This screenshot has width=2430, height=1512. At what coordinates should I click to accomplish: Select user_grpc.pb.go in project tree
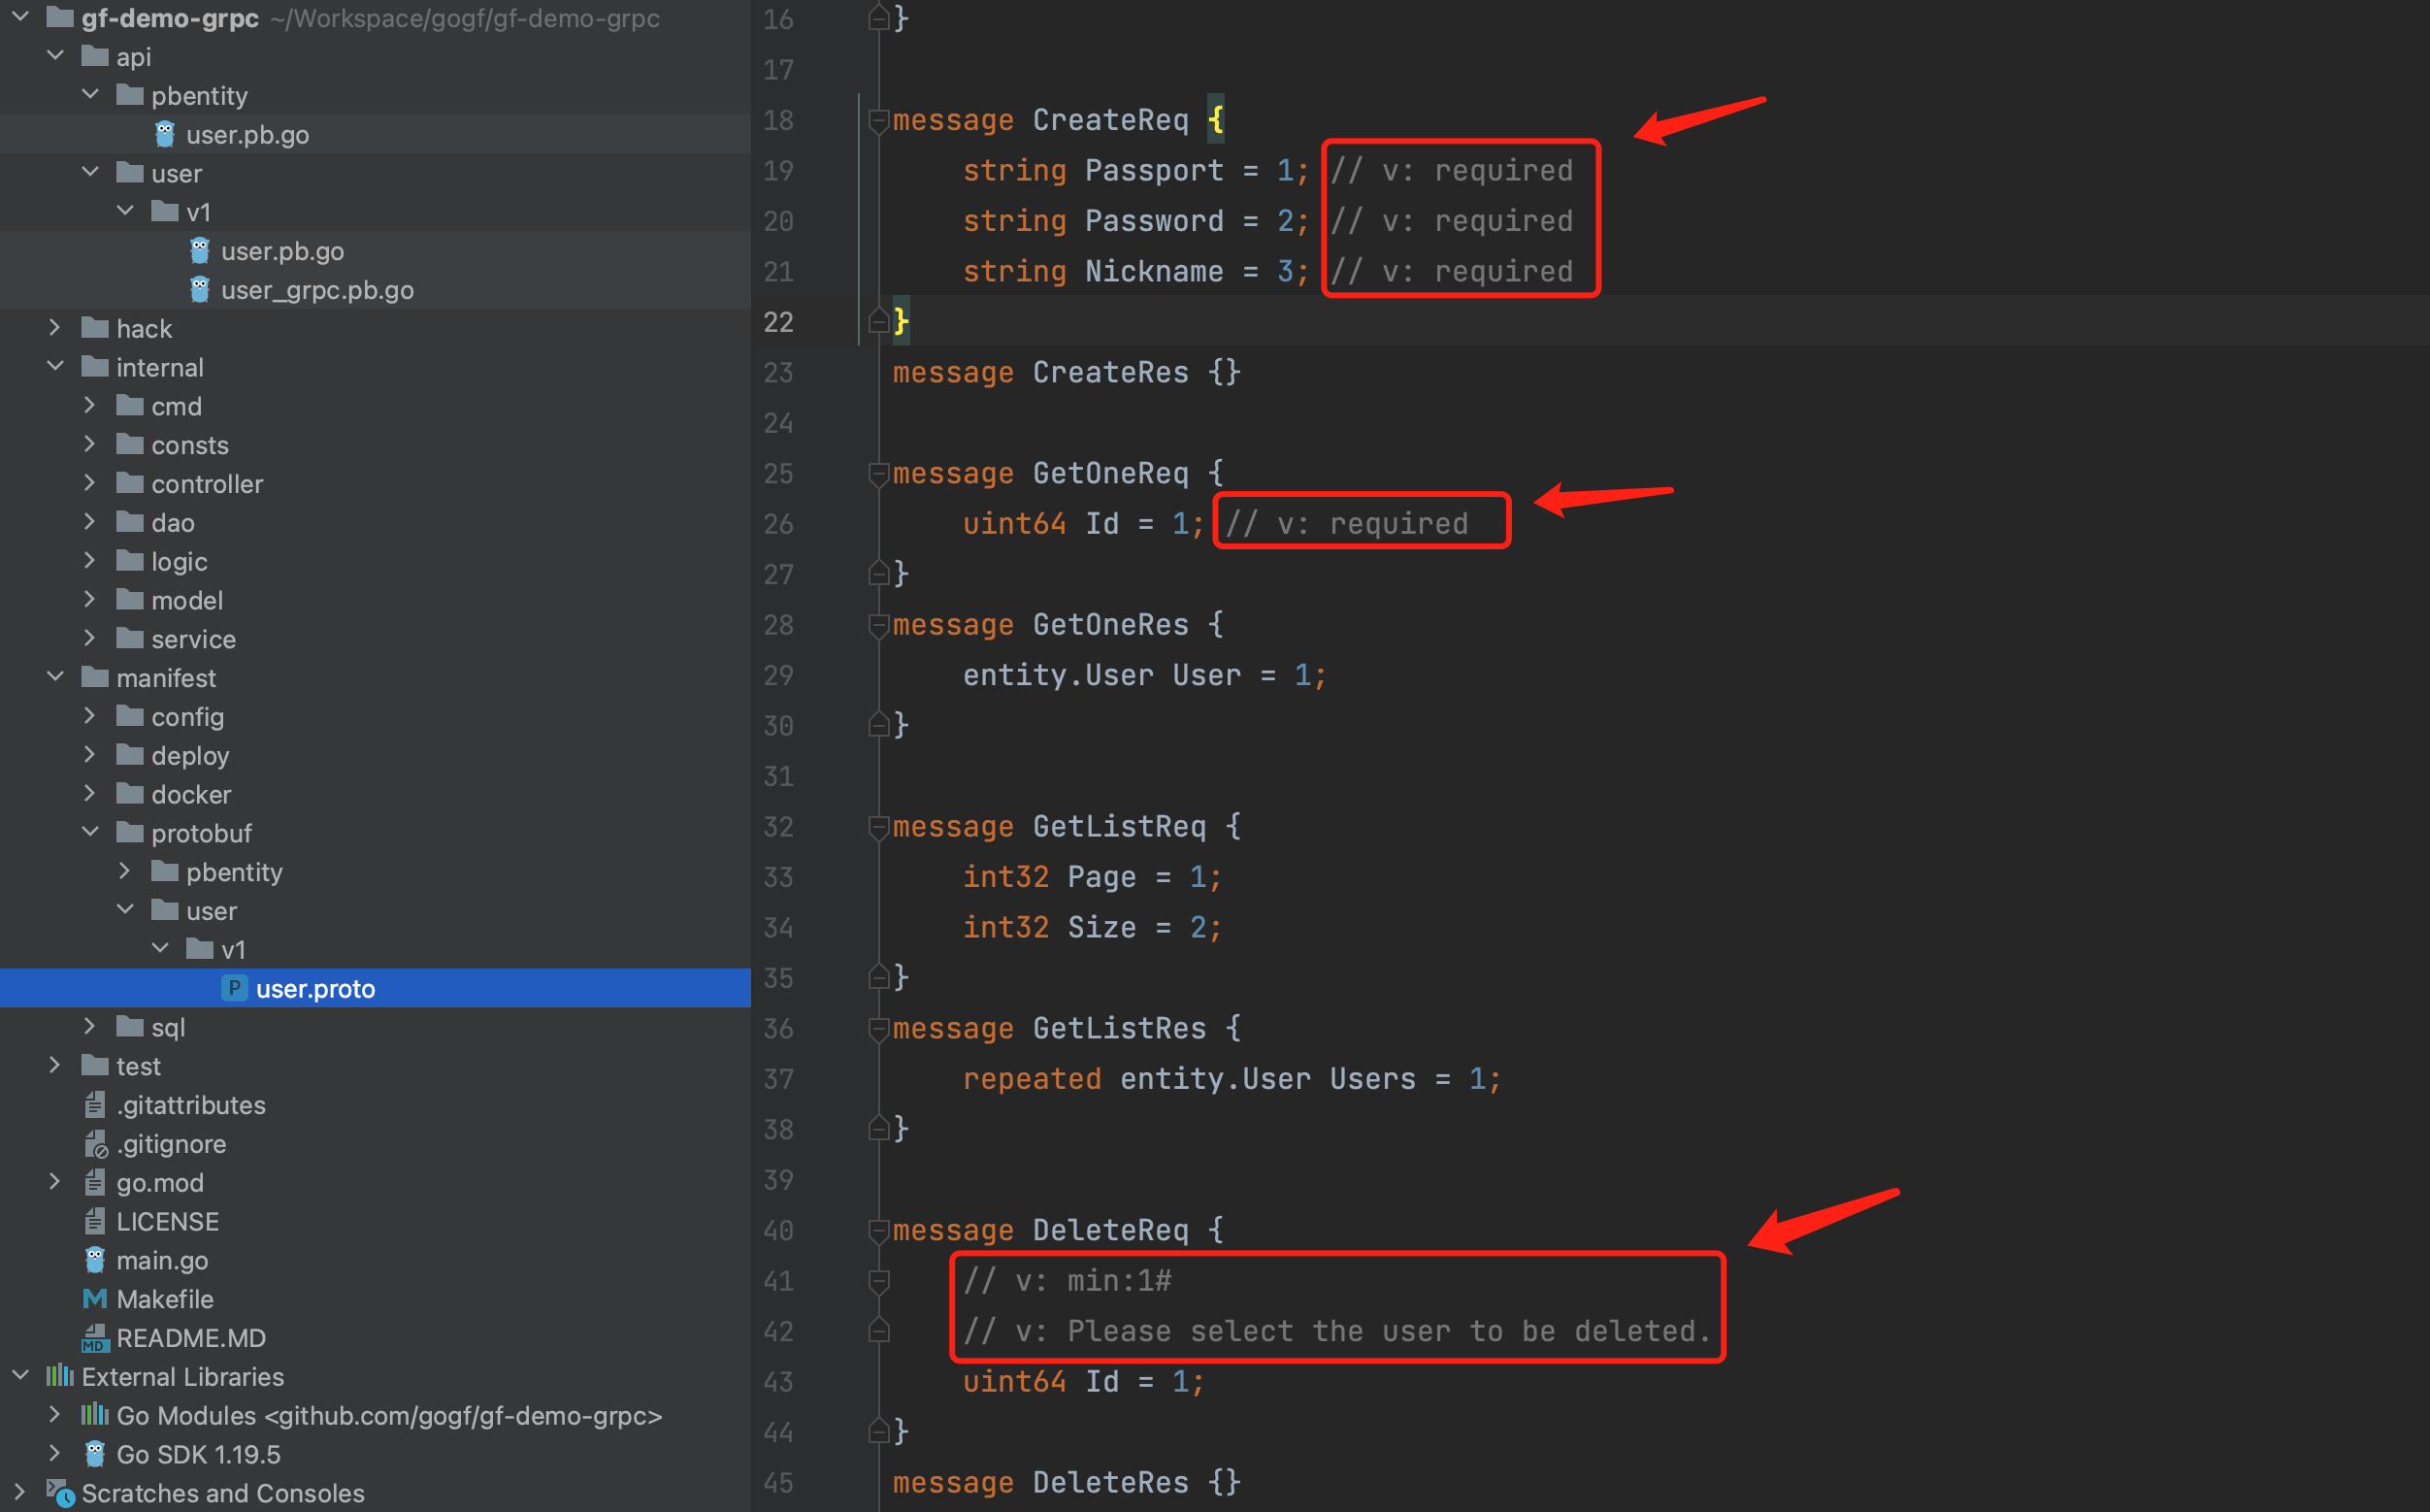tap(317, 290)
